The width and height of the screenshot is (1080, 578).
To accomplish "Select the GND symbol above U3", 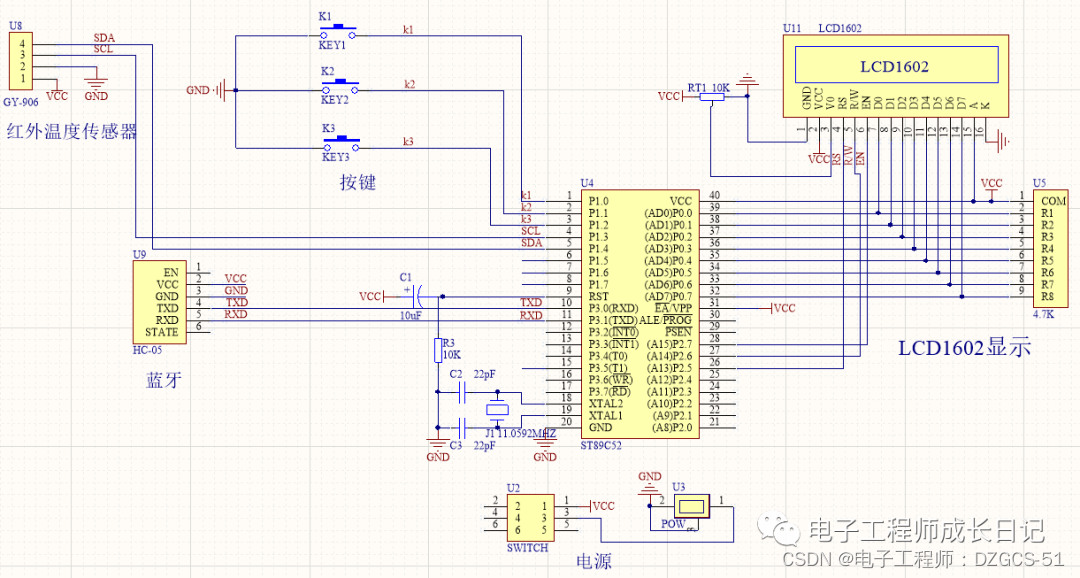I will click(649, 486).
